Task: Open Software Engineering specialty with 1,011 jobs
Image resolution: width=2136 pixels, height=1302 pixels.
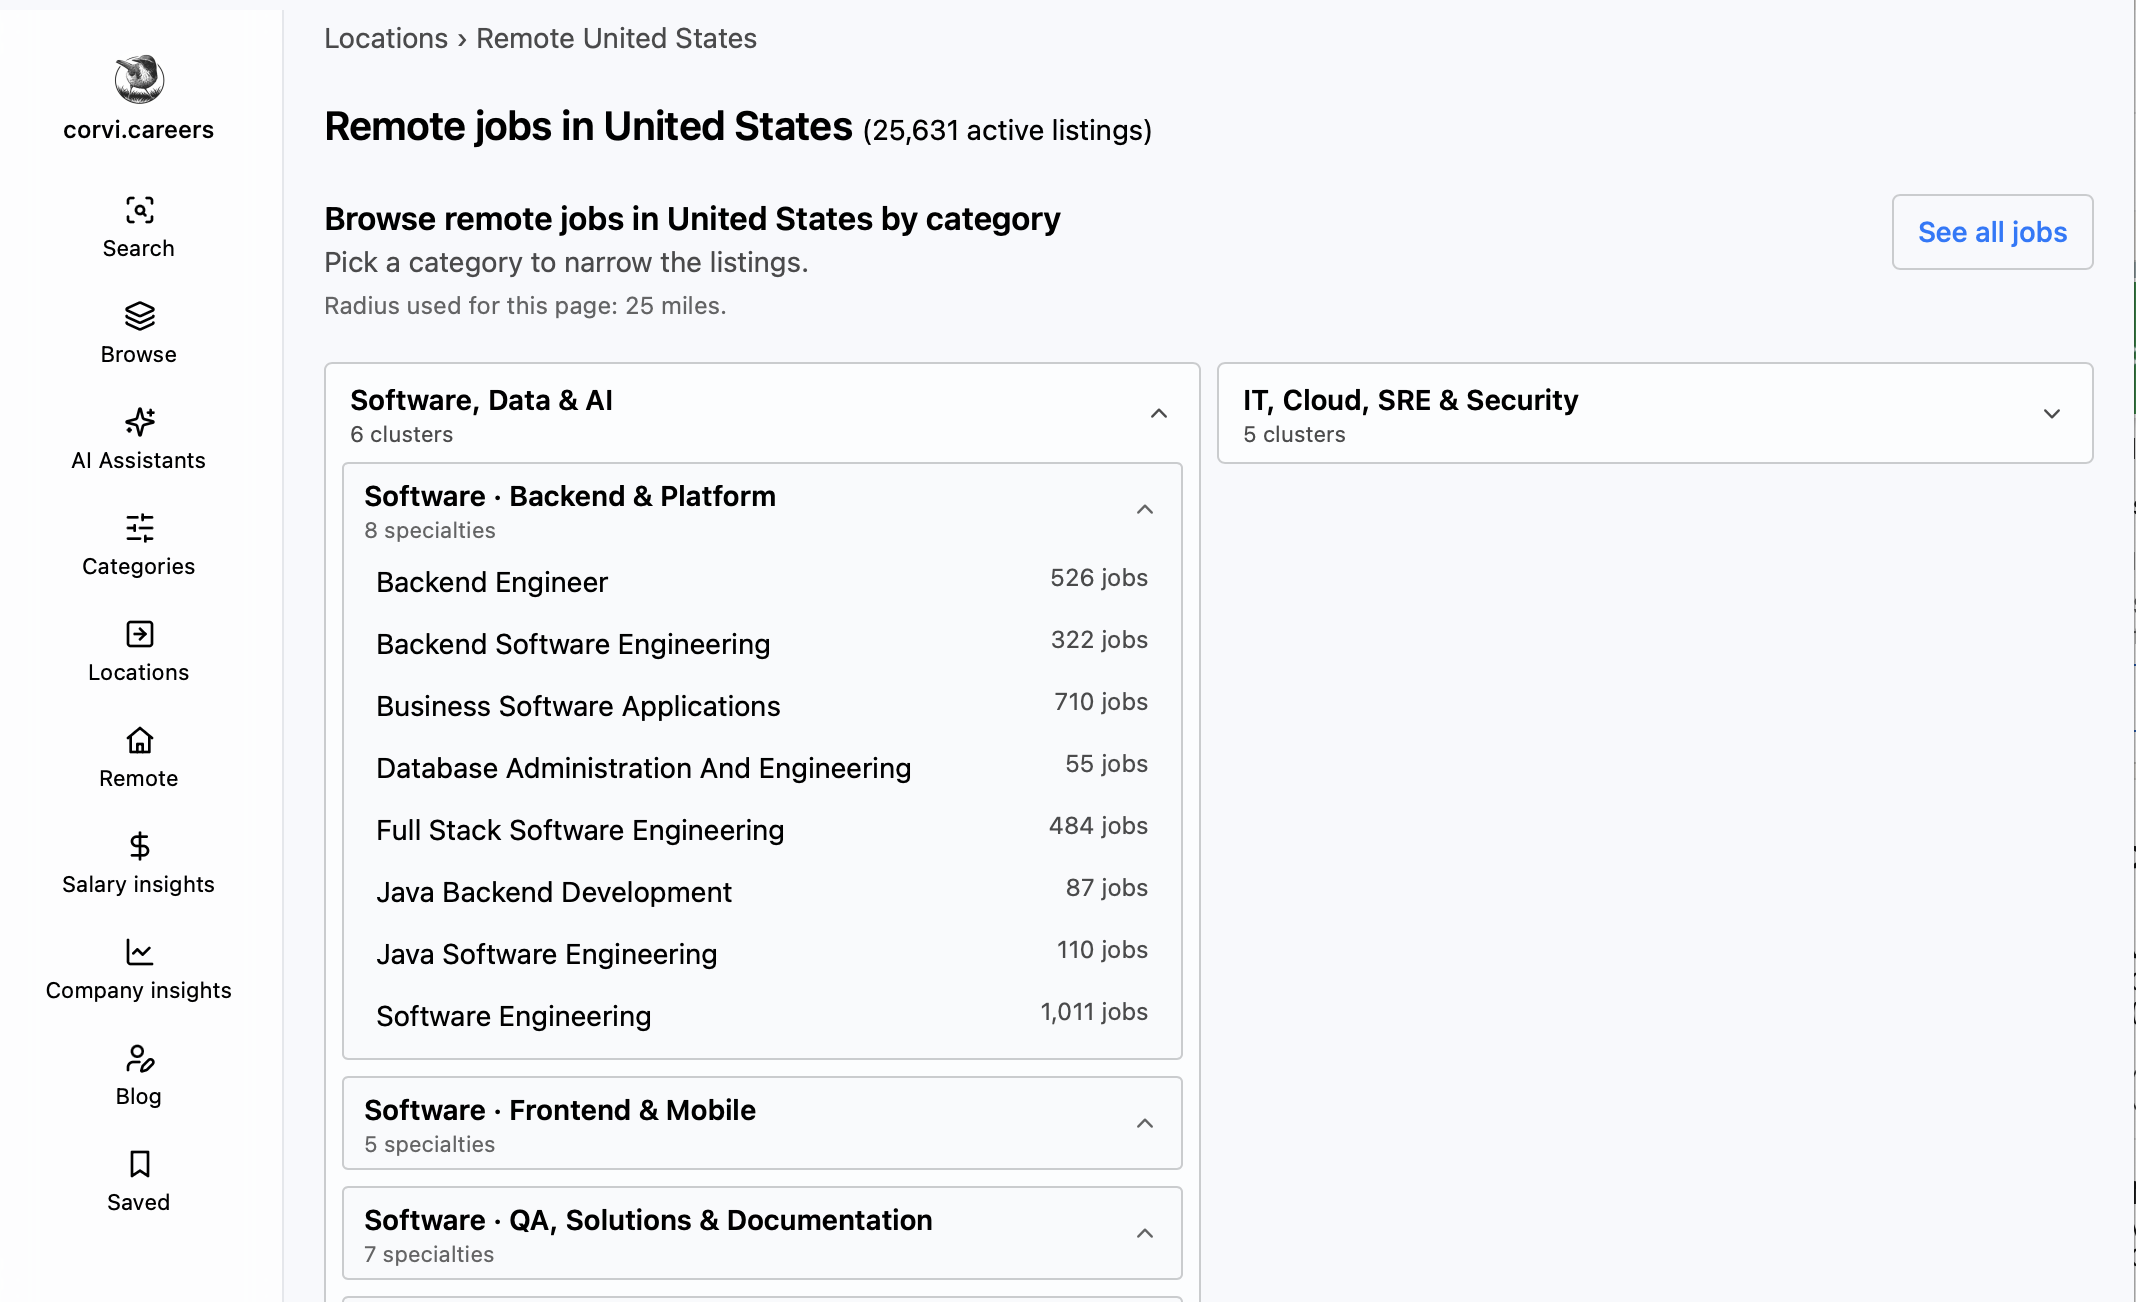Action: [x=762, y=1016]
